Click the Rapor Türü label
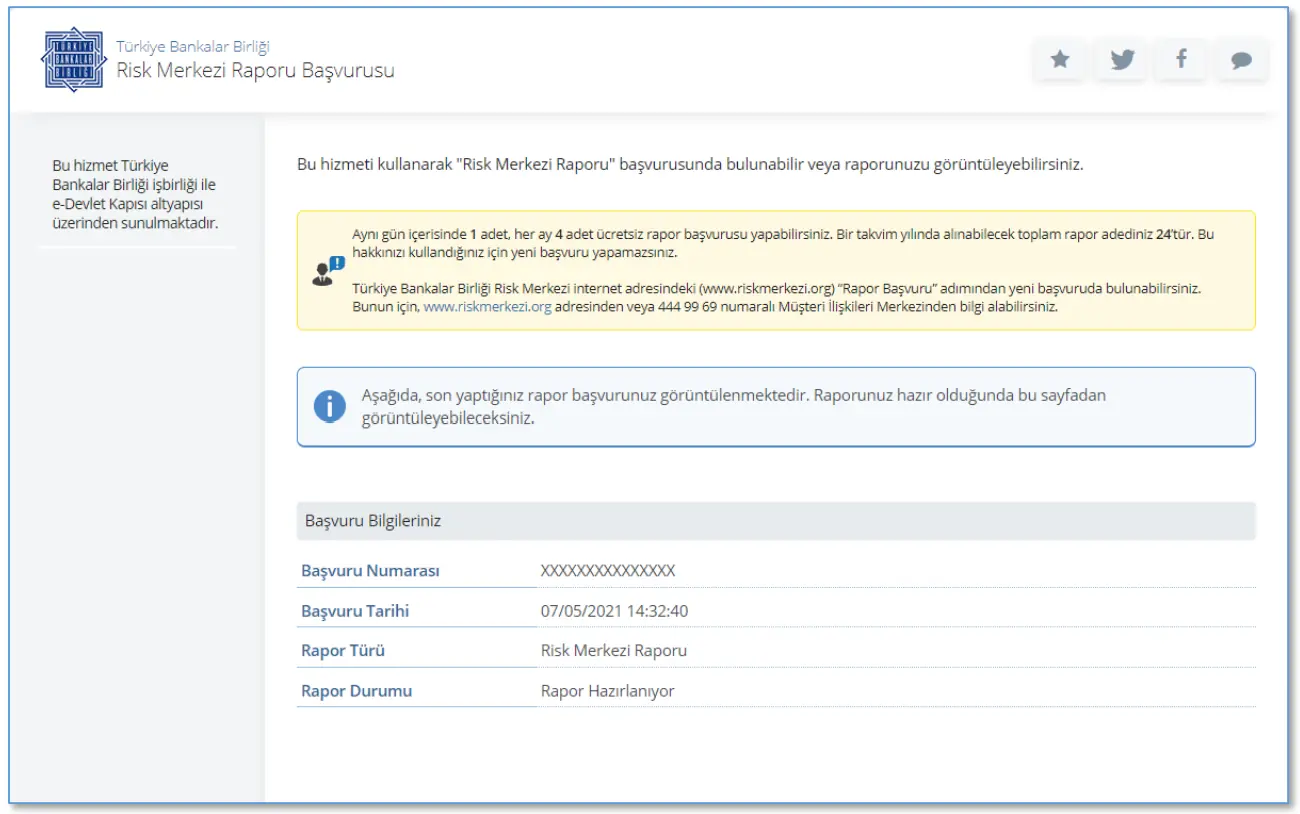The height and width of the screenshot is (814, 1300). 343,651
